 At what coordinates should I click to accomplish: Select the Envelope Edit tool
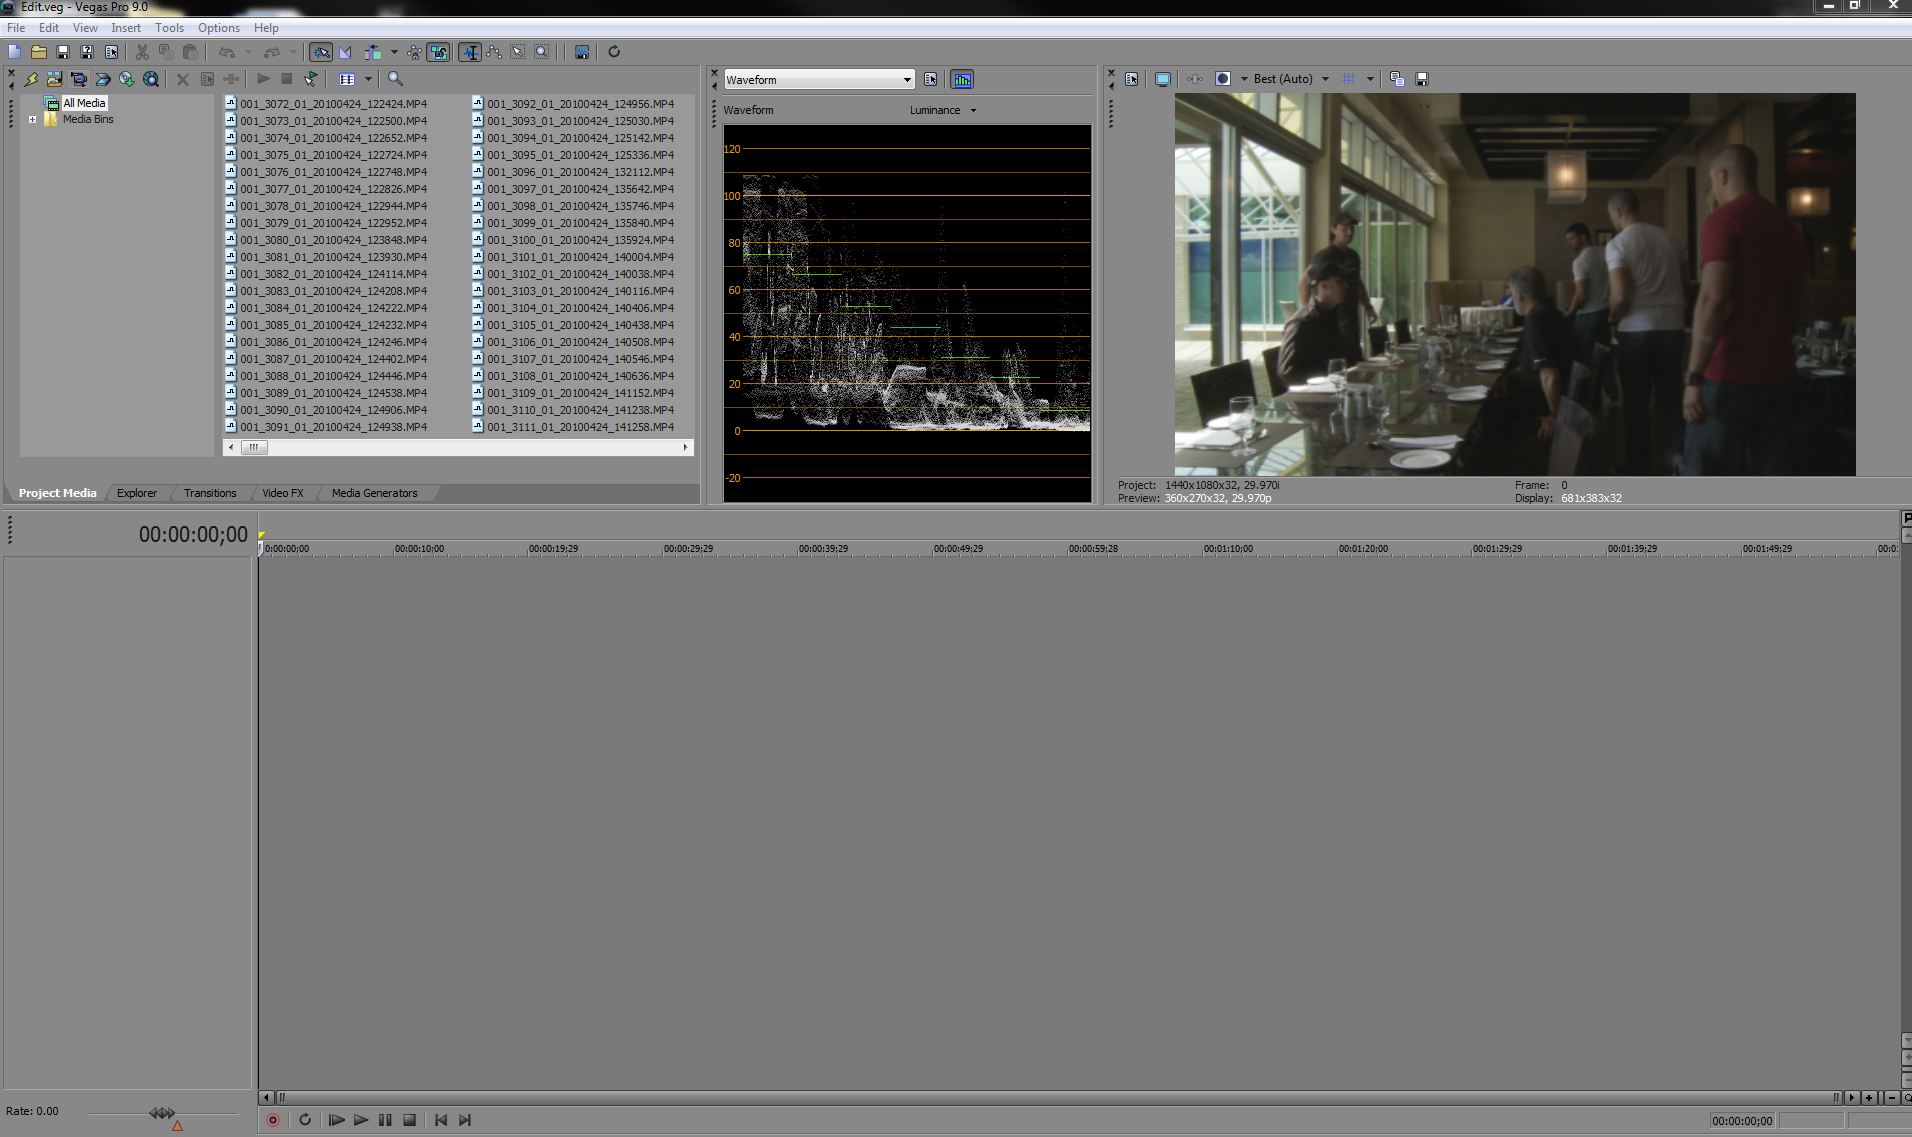coord(493,52)
